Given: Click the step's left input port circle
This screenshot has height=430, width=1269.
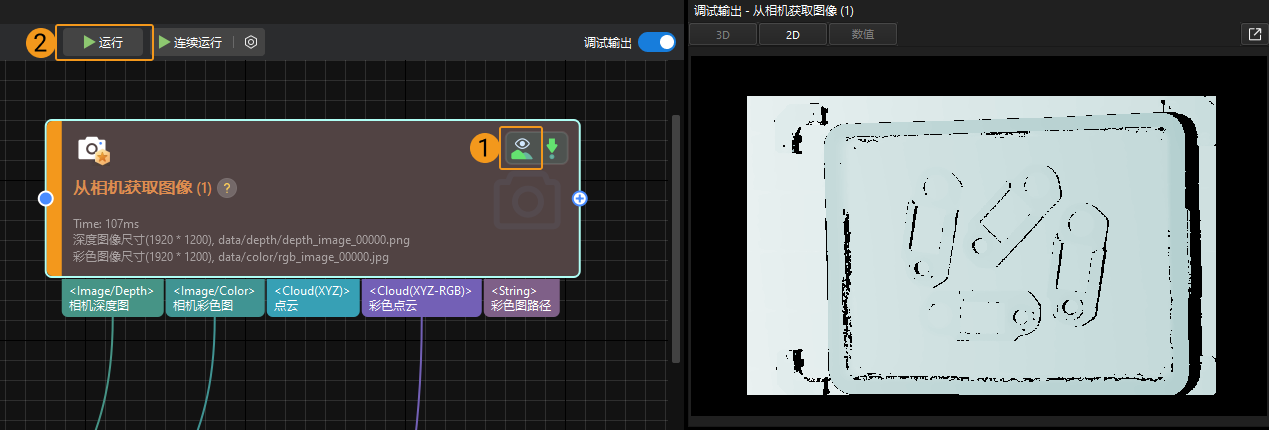Looking at the screenshot, I should (45, 199).
